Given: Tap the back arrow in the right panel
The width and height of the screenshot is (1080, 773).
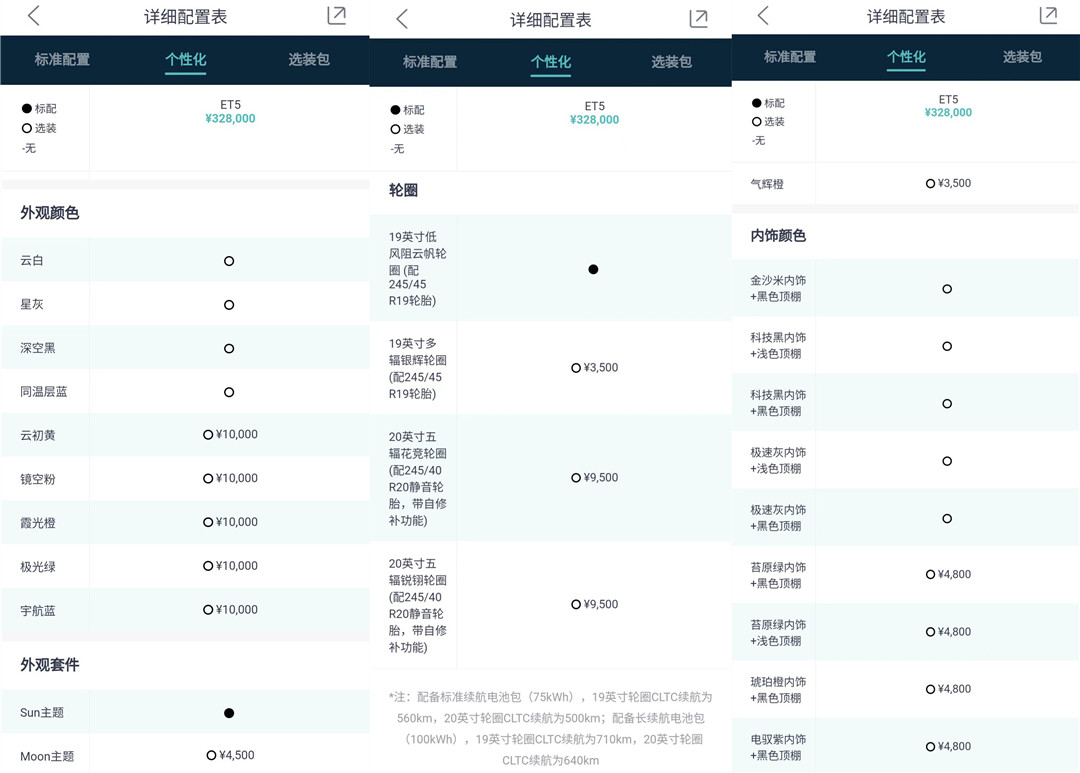Looking at the screenshot, I should 763,16.
